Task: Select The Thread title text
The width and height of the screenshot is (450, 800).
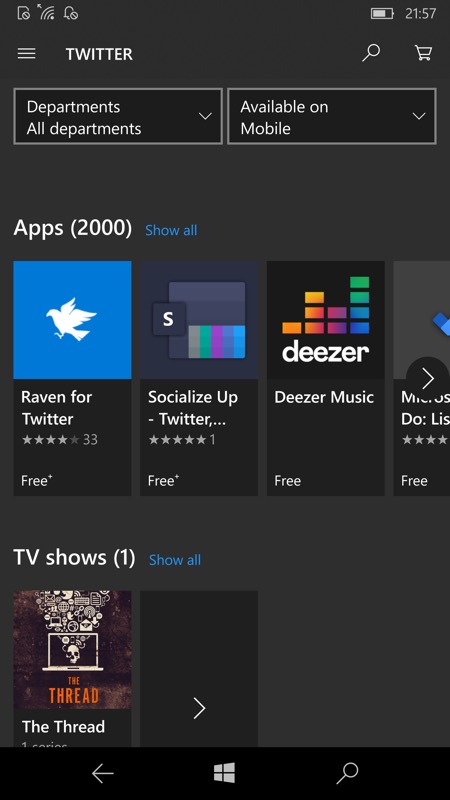Action: pos(63,727)
